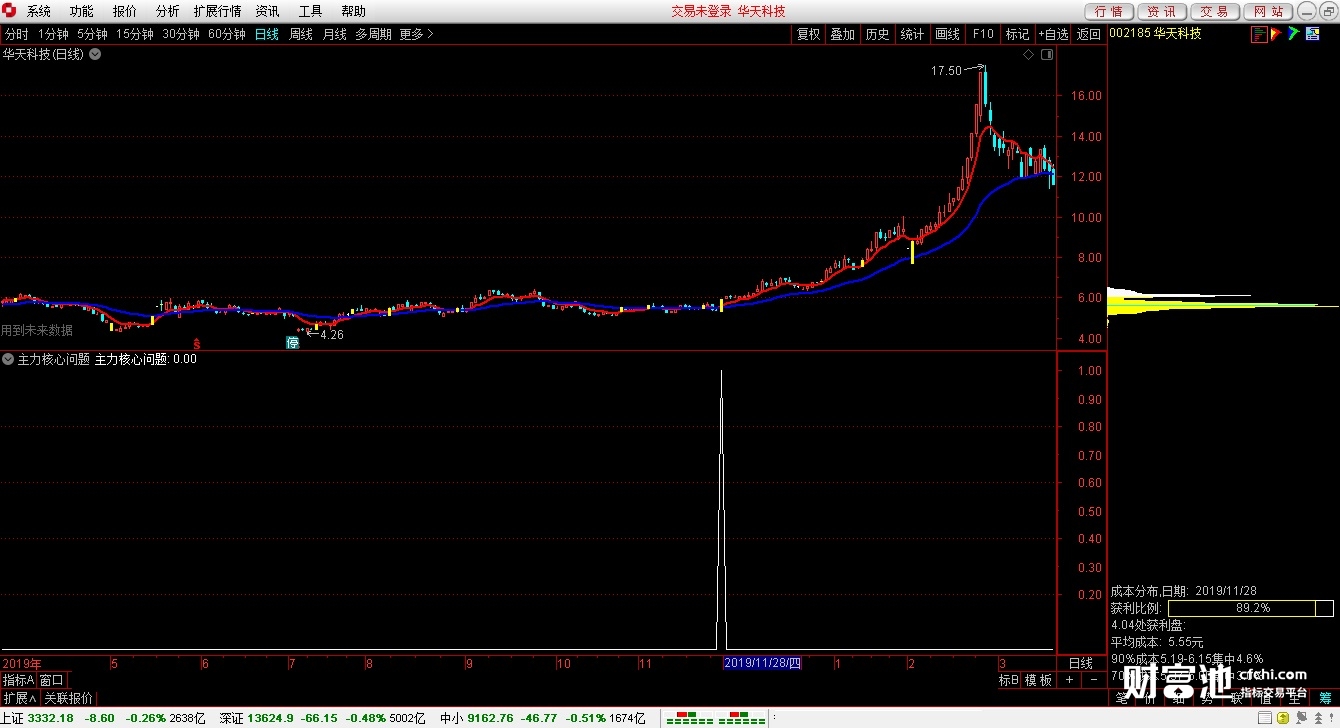The height and width of the screenshot is (728, 1340).
Task: Select the 日线 period tab
Action: [267, 34]
